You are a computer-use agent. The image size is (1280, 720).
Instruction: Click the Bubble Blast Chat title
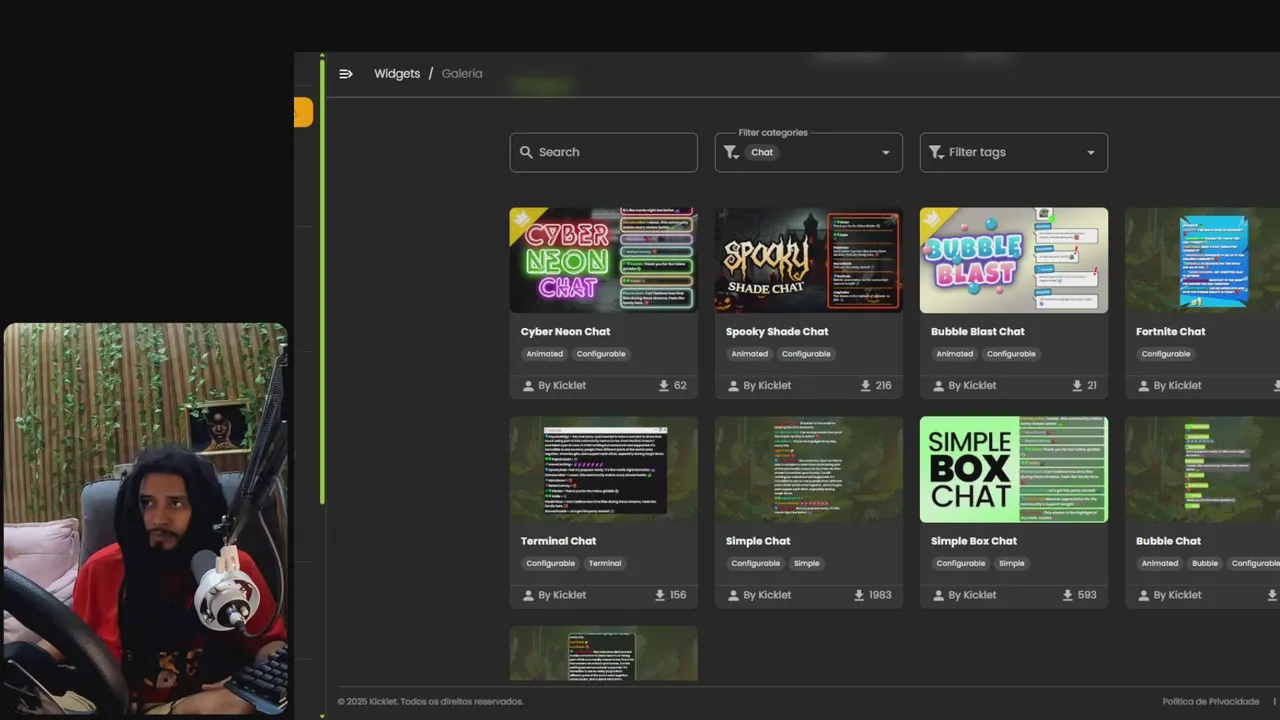[977, 332]
